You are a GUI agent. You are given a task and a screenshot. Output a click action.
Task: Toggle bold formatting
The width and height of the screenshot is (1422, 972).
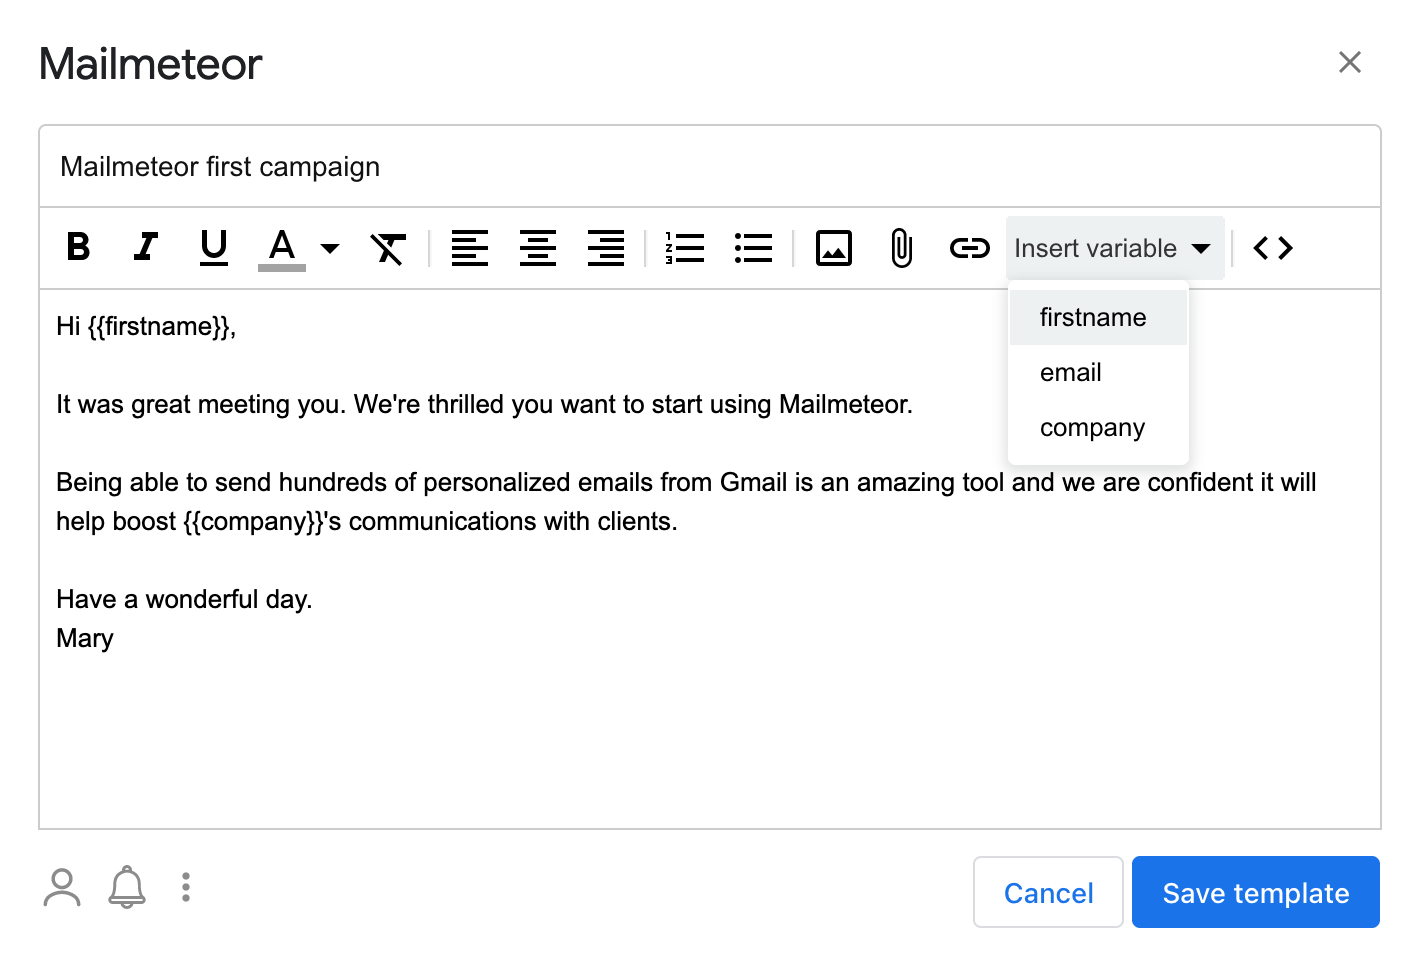[78, 247]
